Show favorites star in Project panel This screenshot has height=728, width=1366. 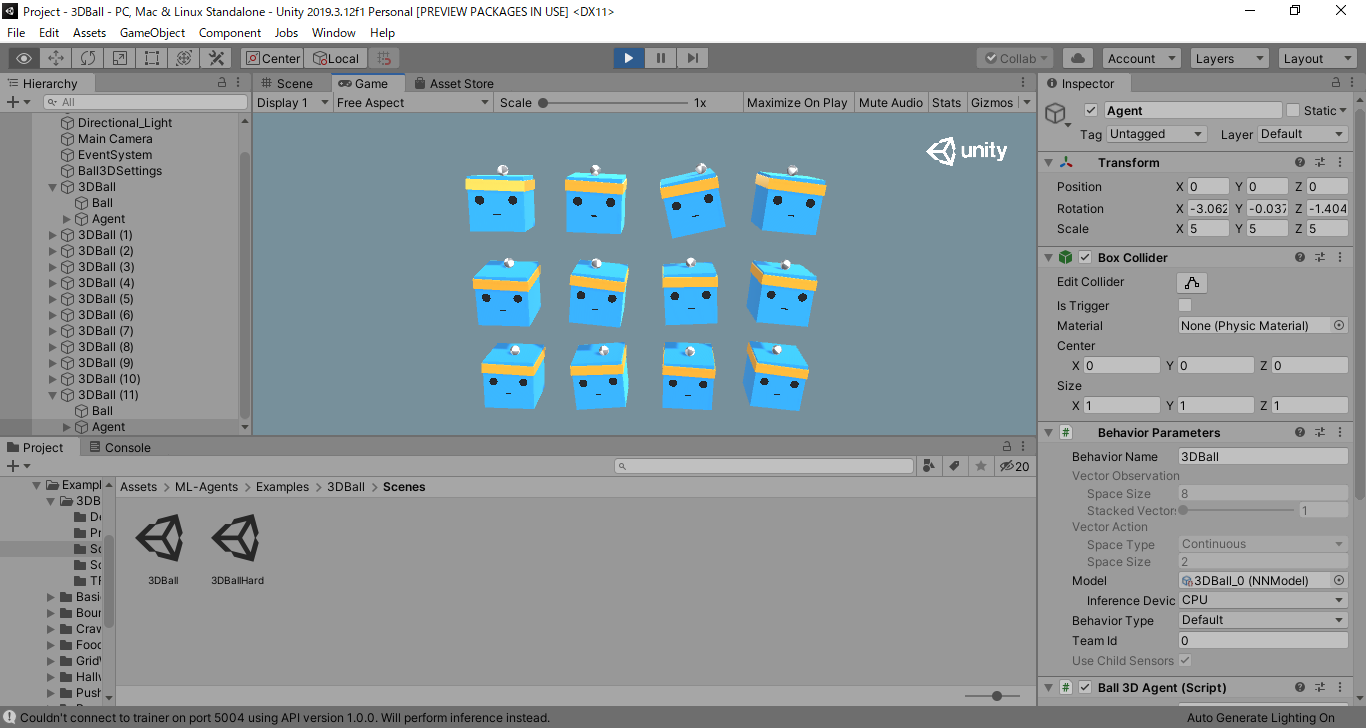tap(981, 466)
